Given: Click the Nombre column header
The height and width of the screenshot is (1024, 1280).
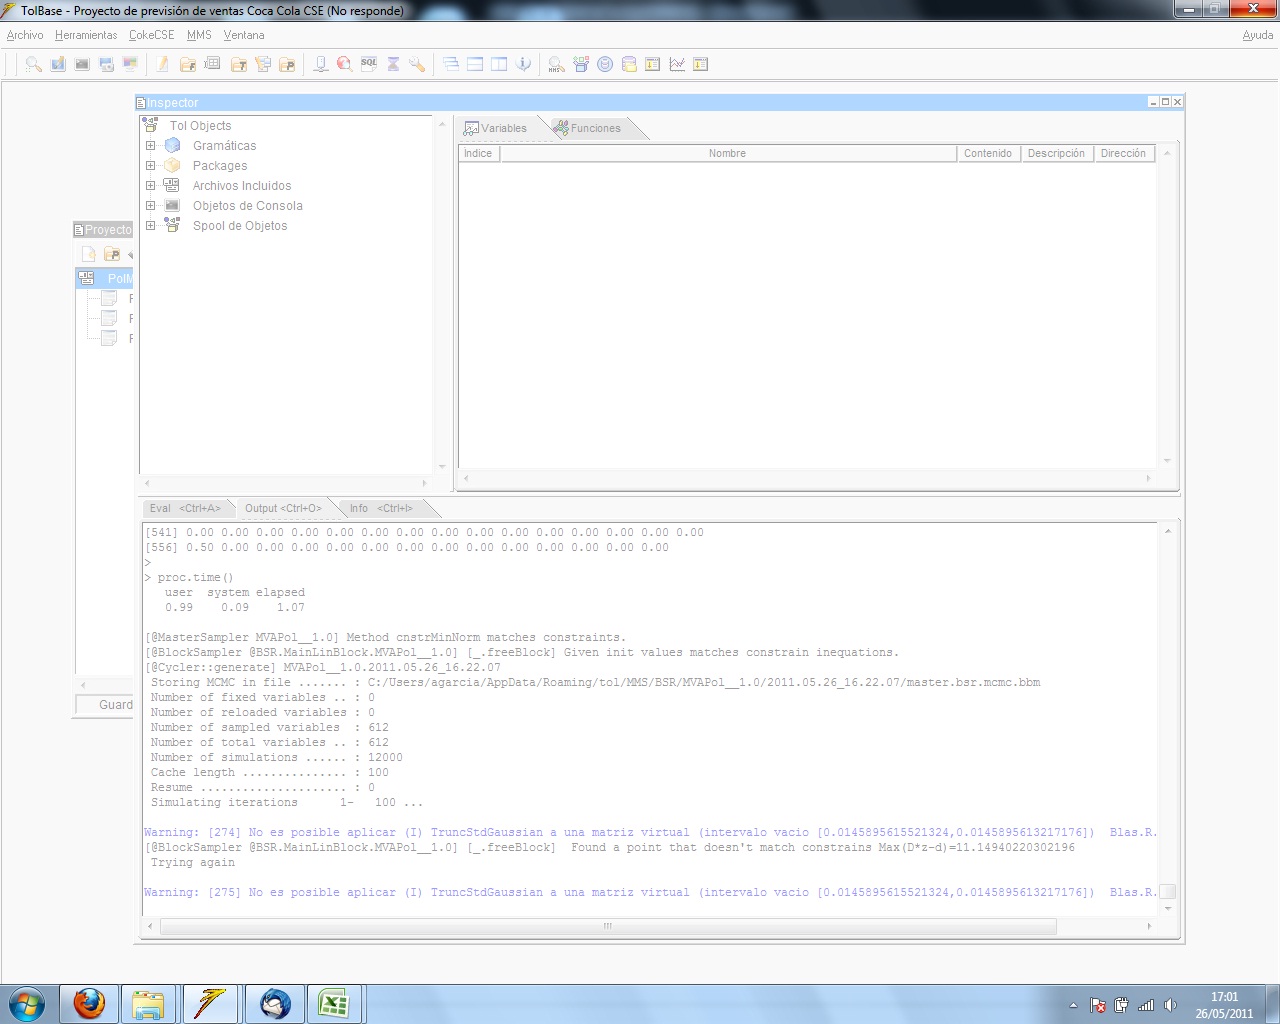Looking at the screenshot, I should 727,153.
